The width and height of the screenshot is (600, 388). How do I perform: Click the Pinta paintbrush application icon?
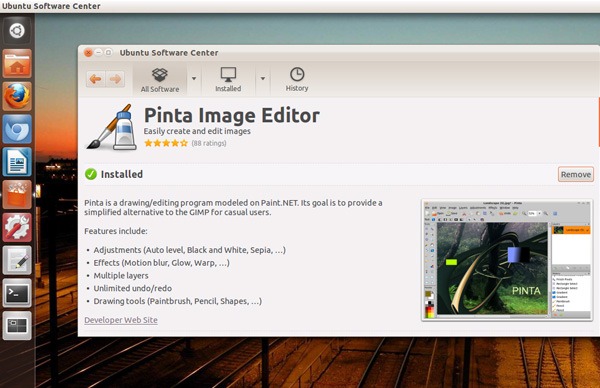pyautogui.click(x=112, y=127)
